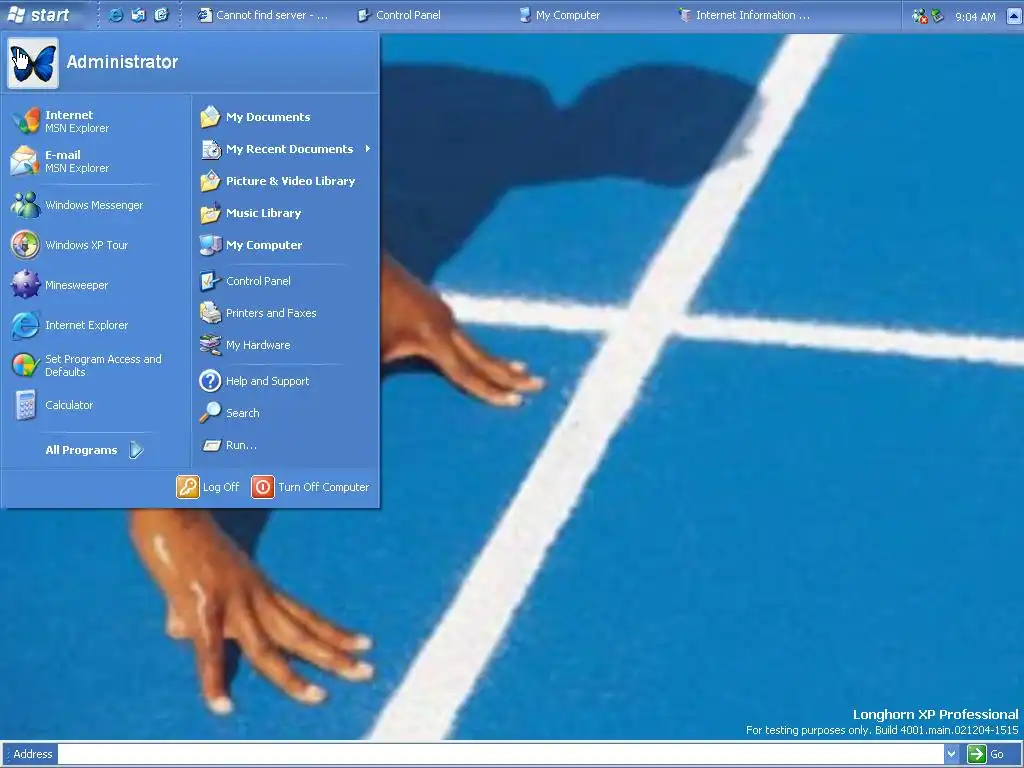Screen dimensions: 1024x768
Task: Open MSN Explorer Internet icon
Action: 25,121
